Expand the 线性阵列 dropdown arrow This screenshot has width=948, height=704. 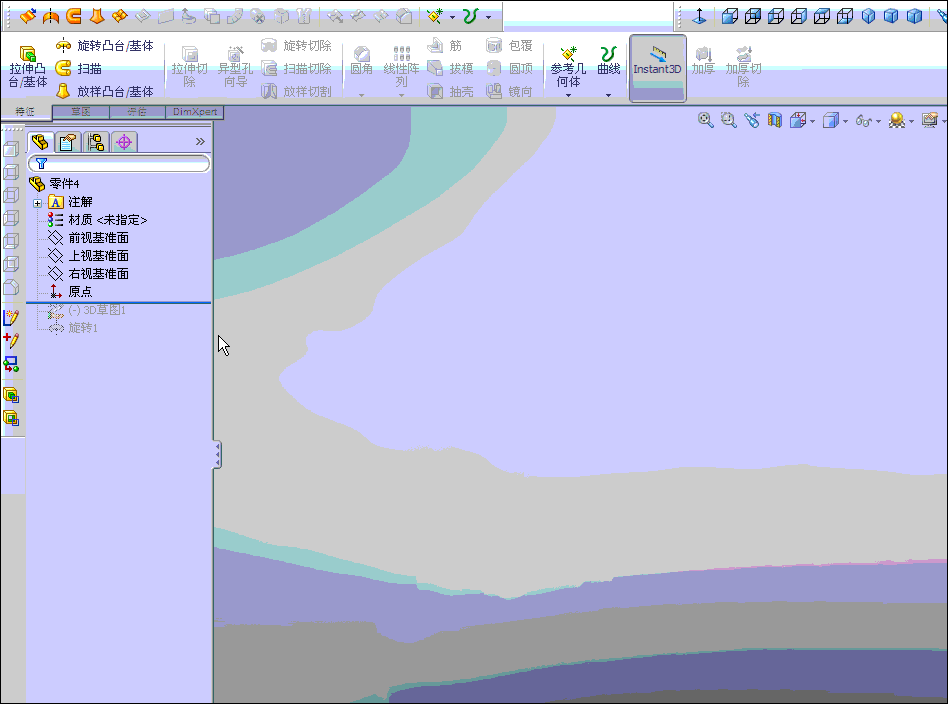401,96
